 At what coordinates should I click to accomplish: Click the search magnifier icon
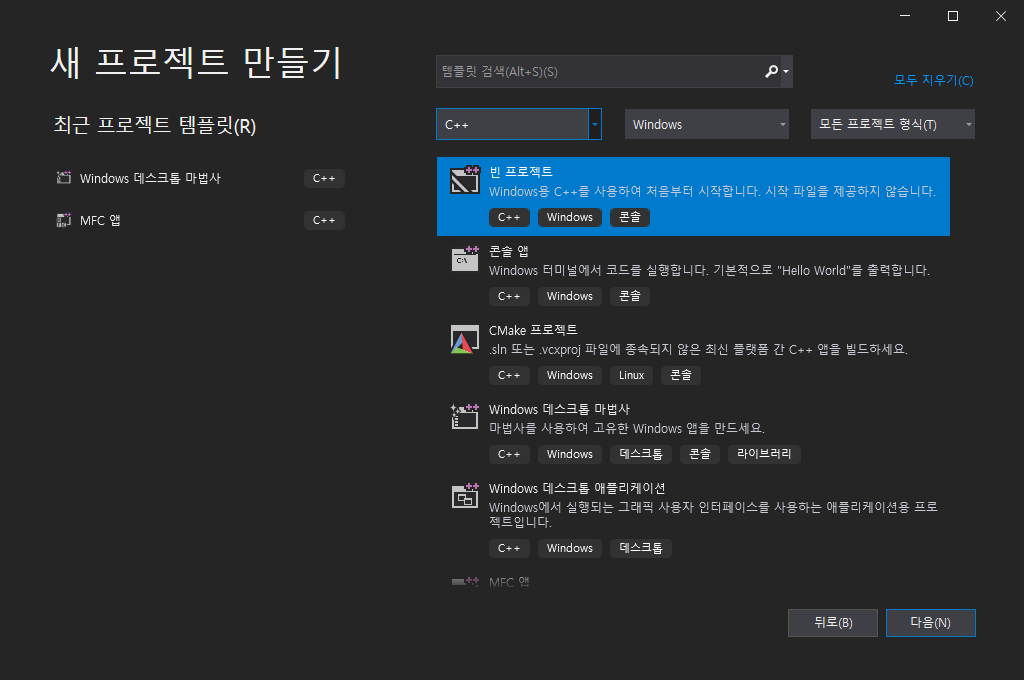(x=771, y=71)
